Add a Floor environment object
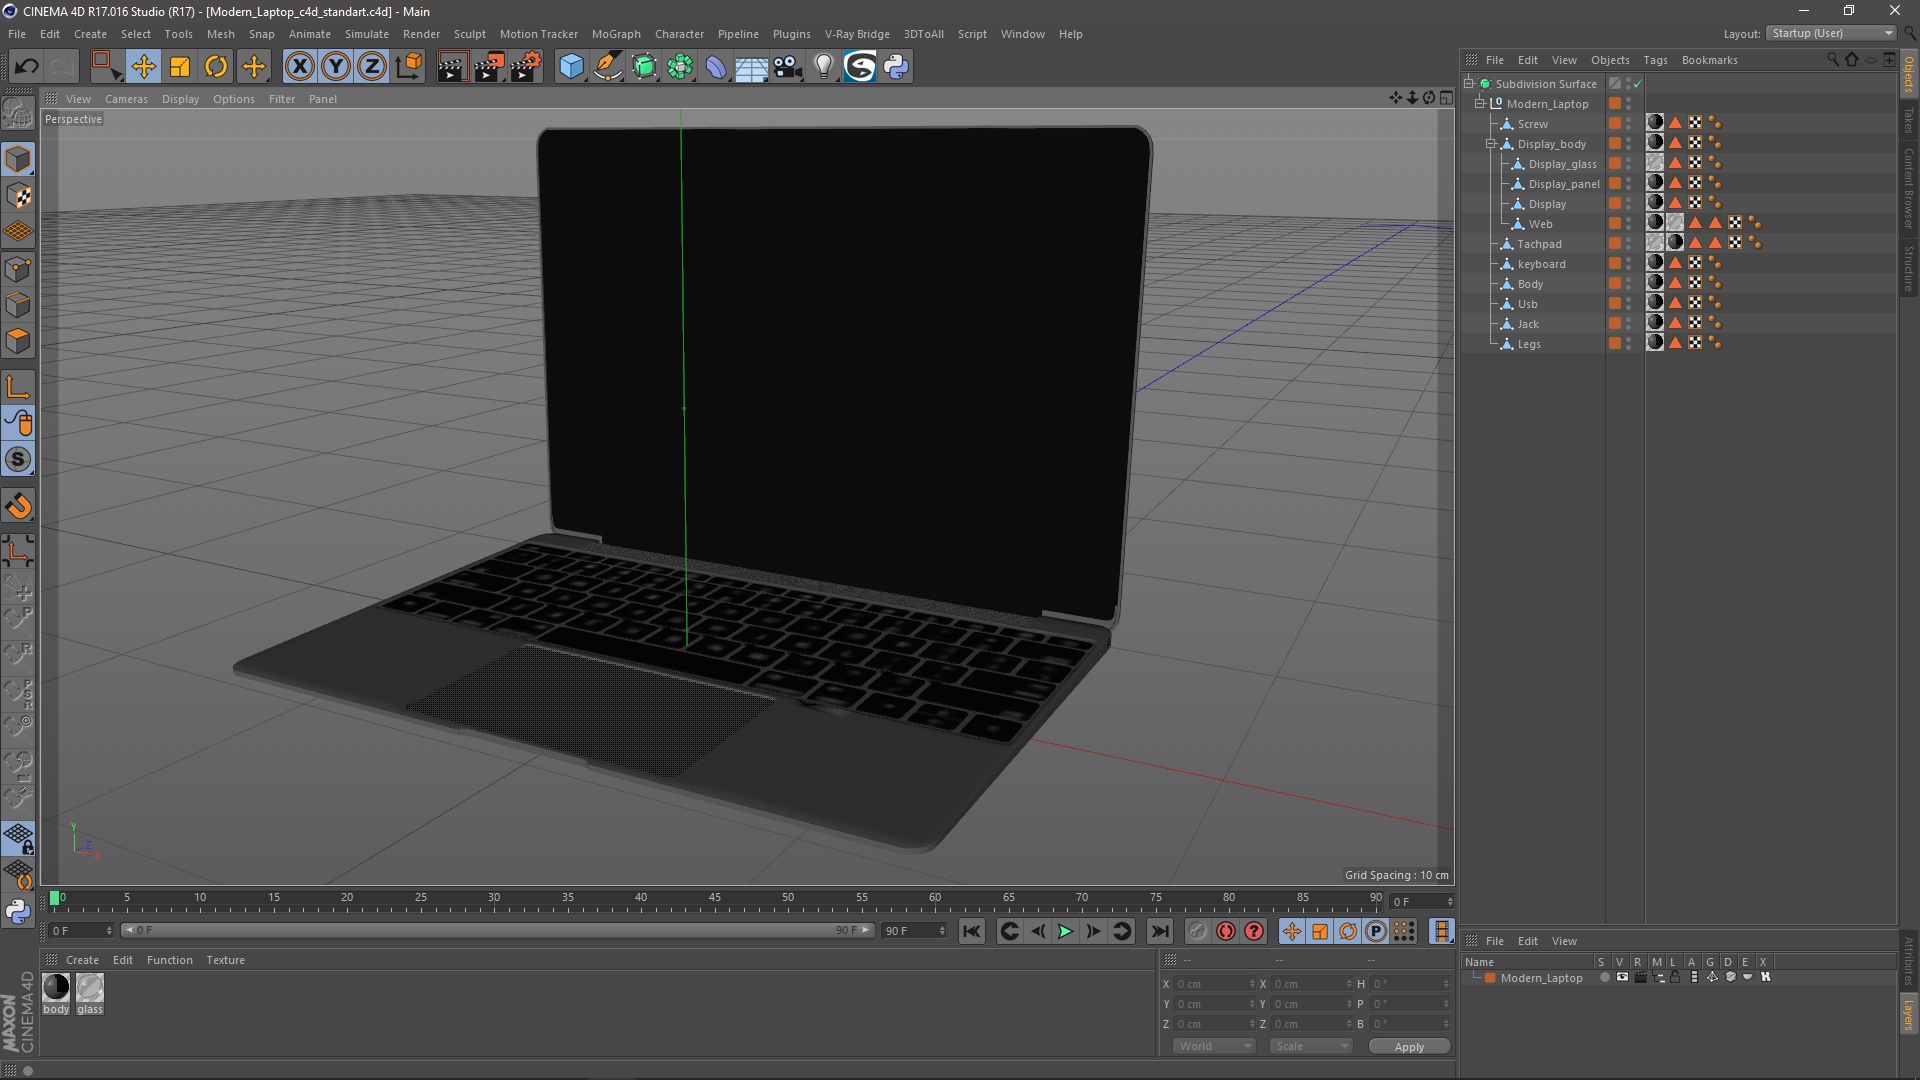The image size is (1920, 1080). [x=752, y=67]
